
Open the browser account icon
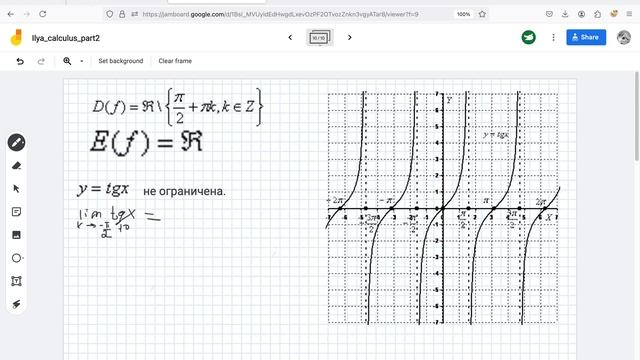coord(581,14)
